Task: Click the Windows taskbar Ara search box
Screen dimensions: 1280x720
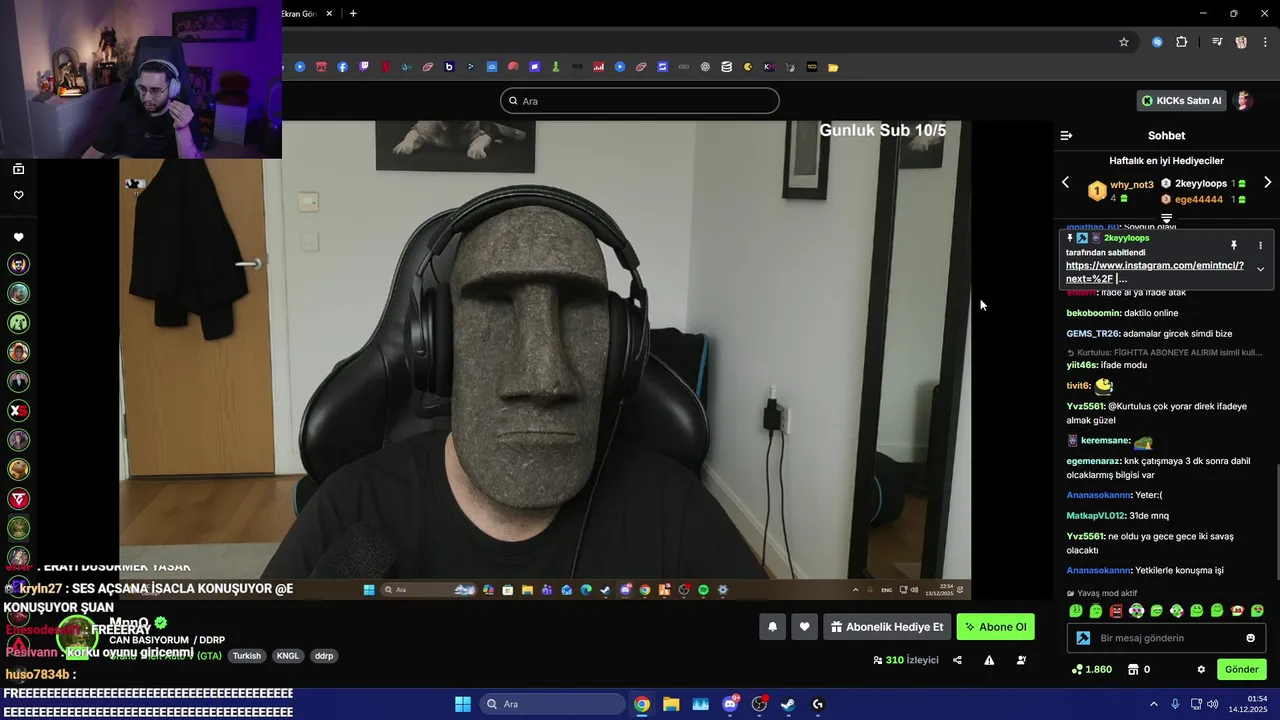Action: coord(550,704)
